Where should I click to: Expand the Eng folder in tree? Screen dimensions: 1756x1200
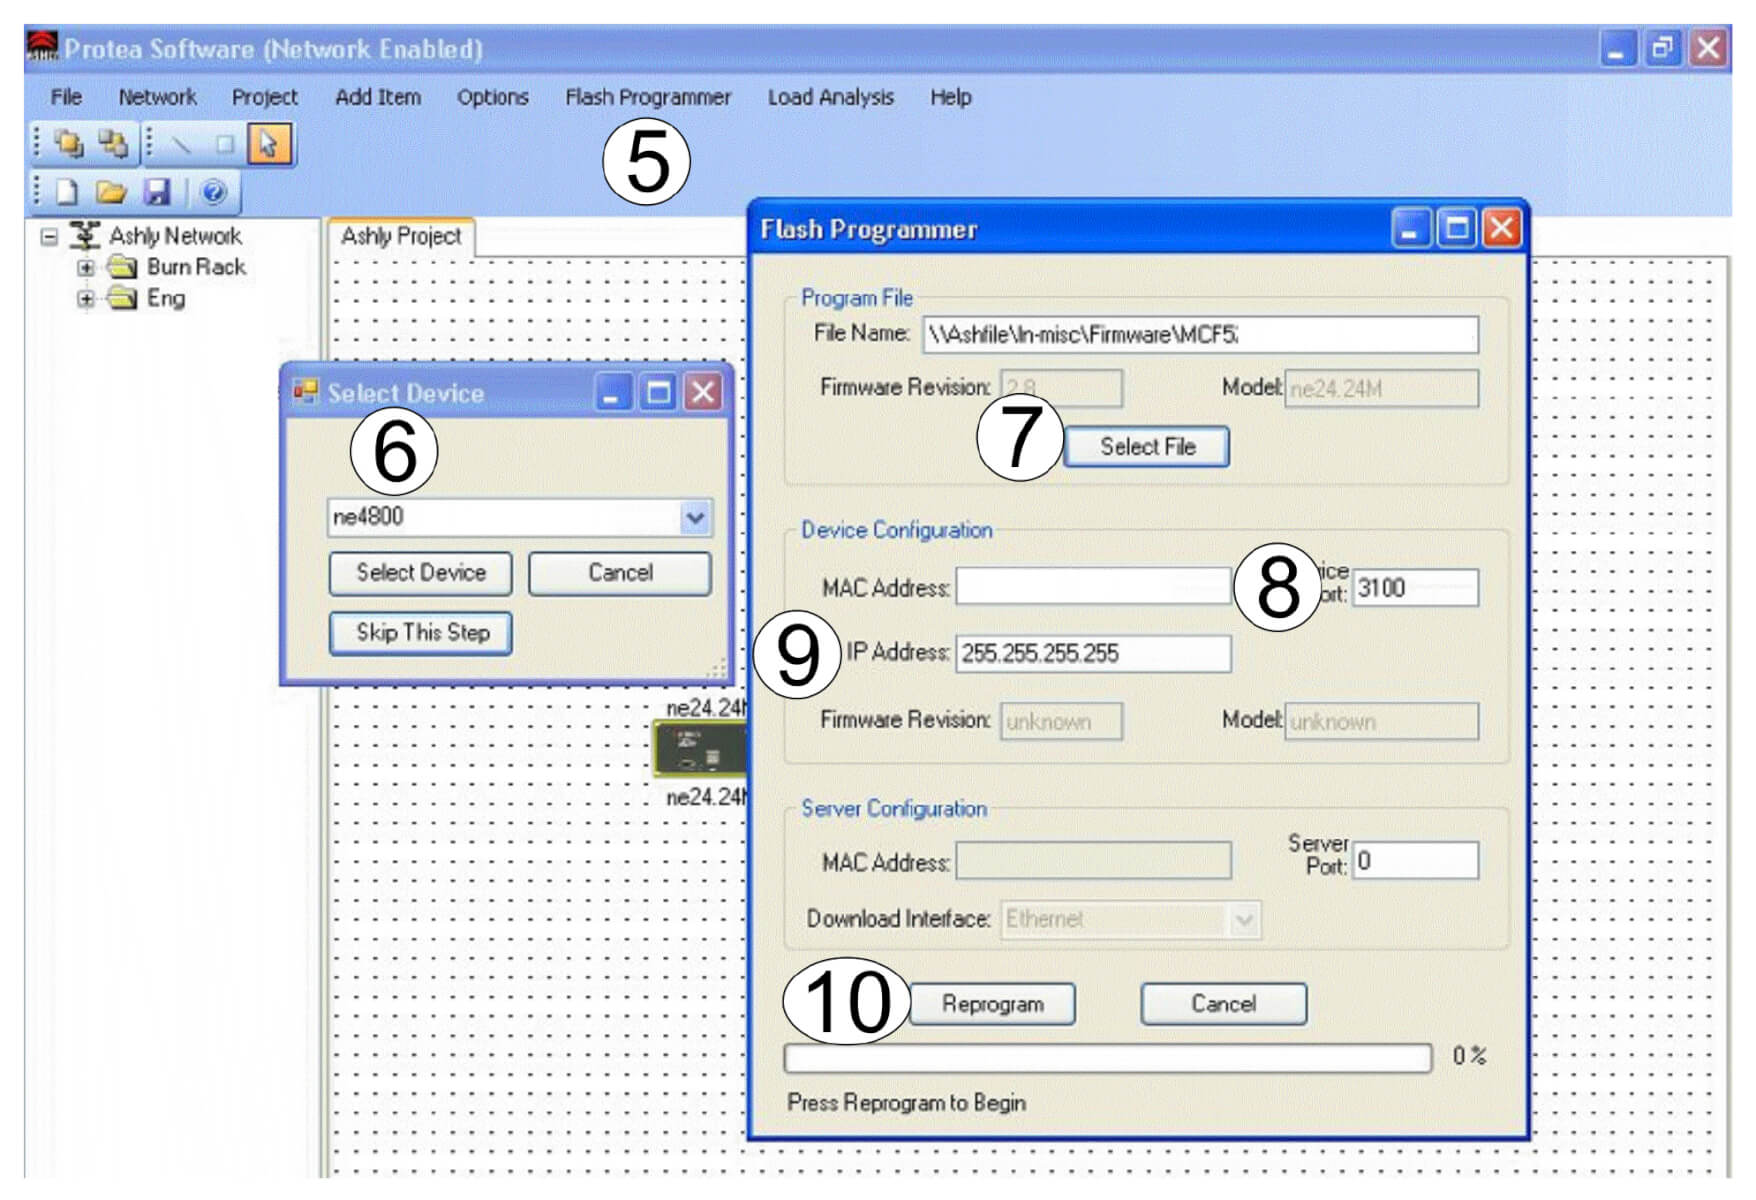(86, 299)
